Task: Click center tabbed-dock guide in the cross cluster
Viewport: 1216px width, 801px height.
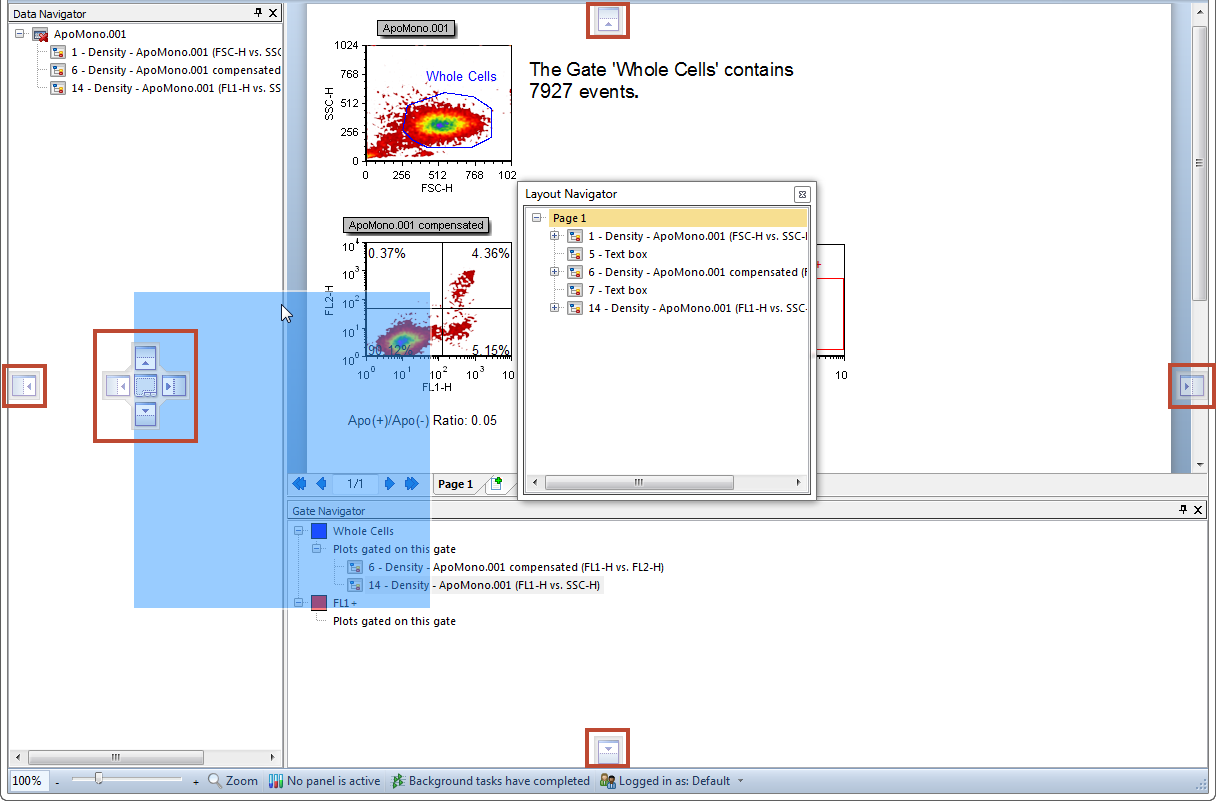Action: [146, 385]
